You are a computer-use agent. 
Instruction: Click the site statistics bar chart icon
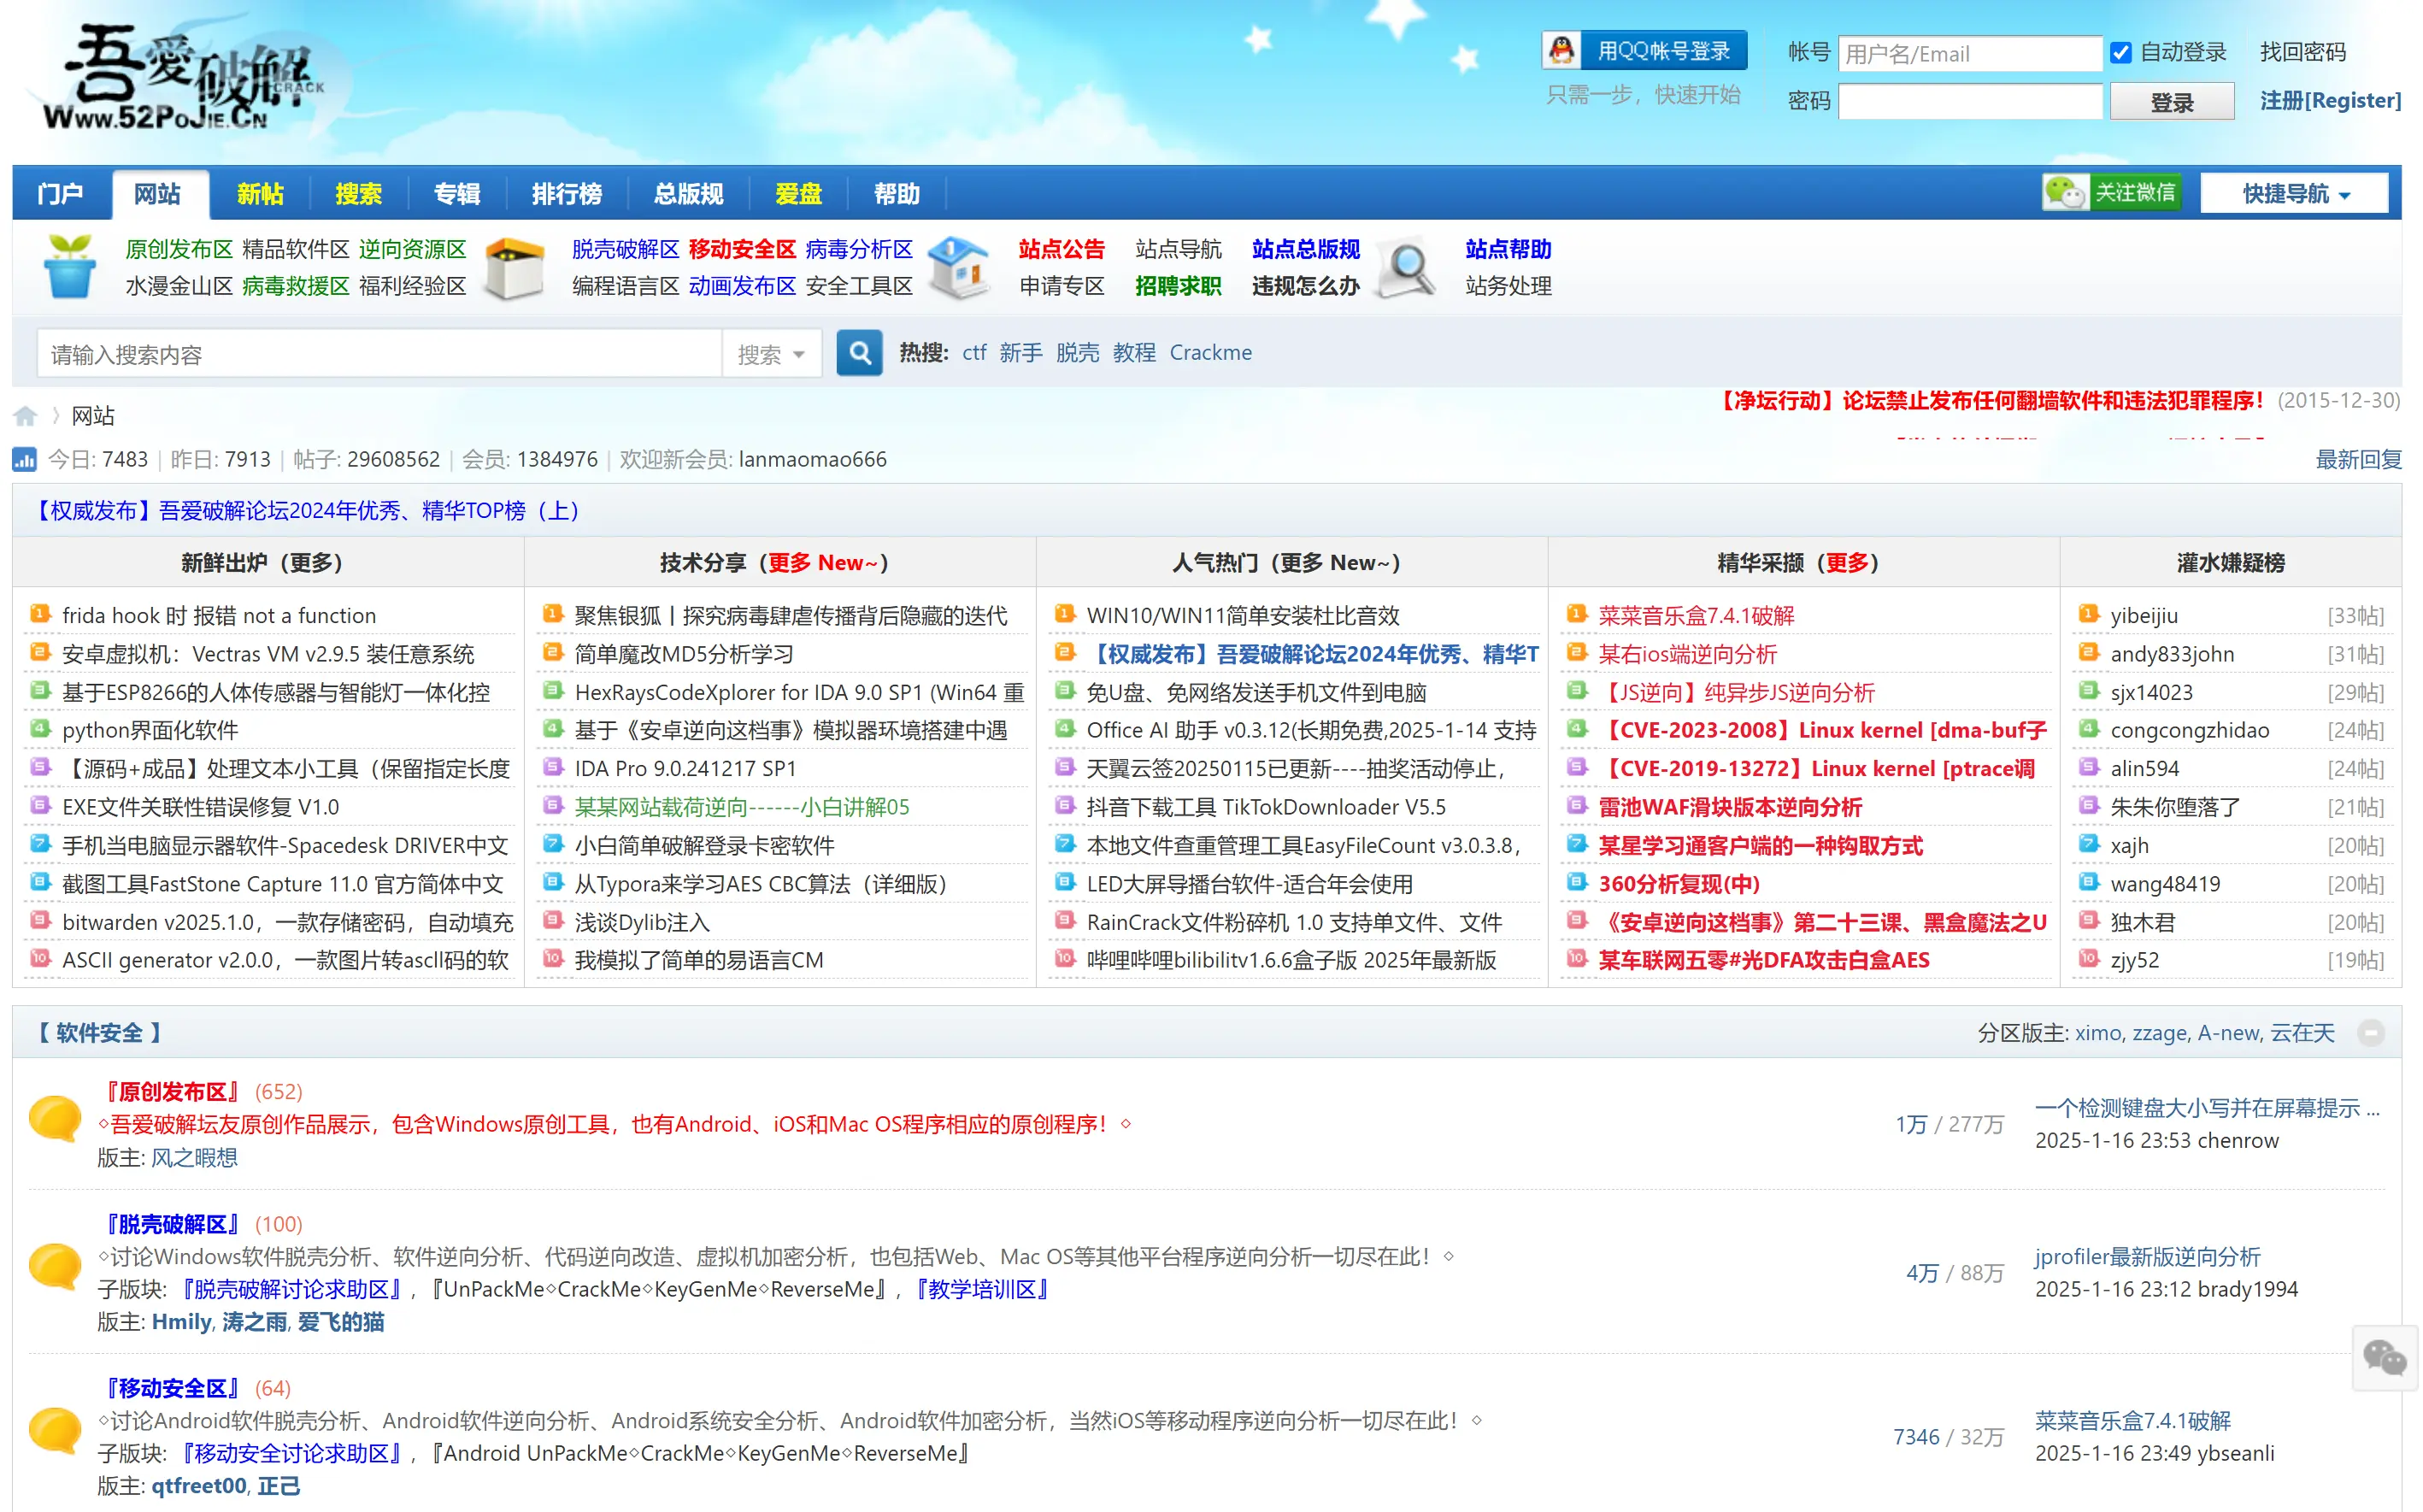pos(24,460)
